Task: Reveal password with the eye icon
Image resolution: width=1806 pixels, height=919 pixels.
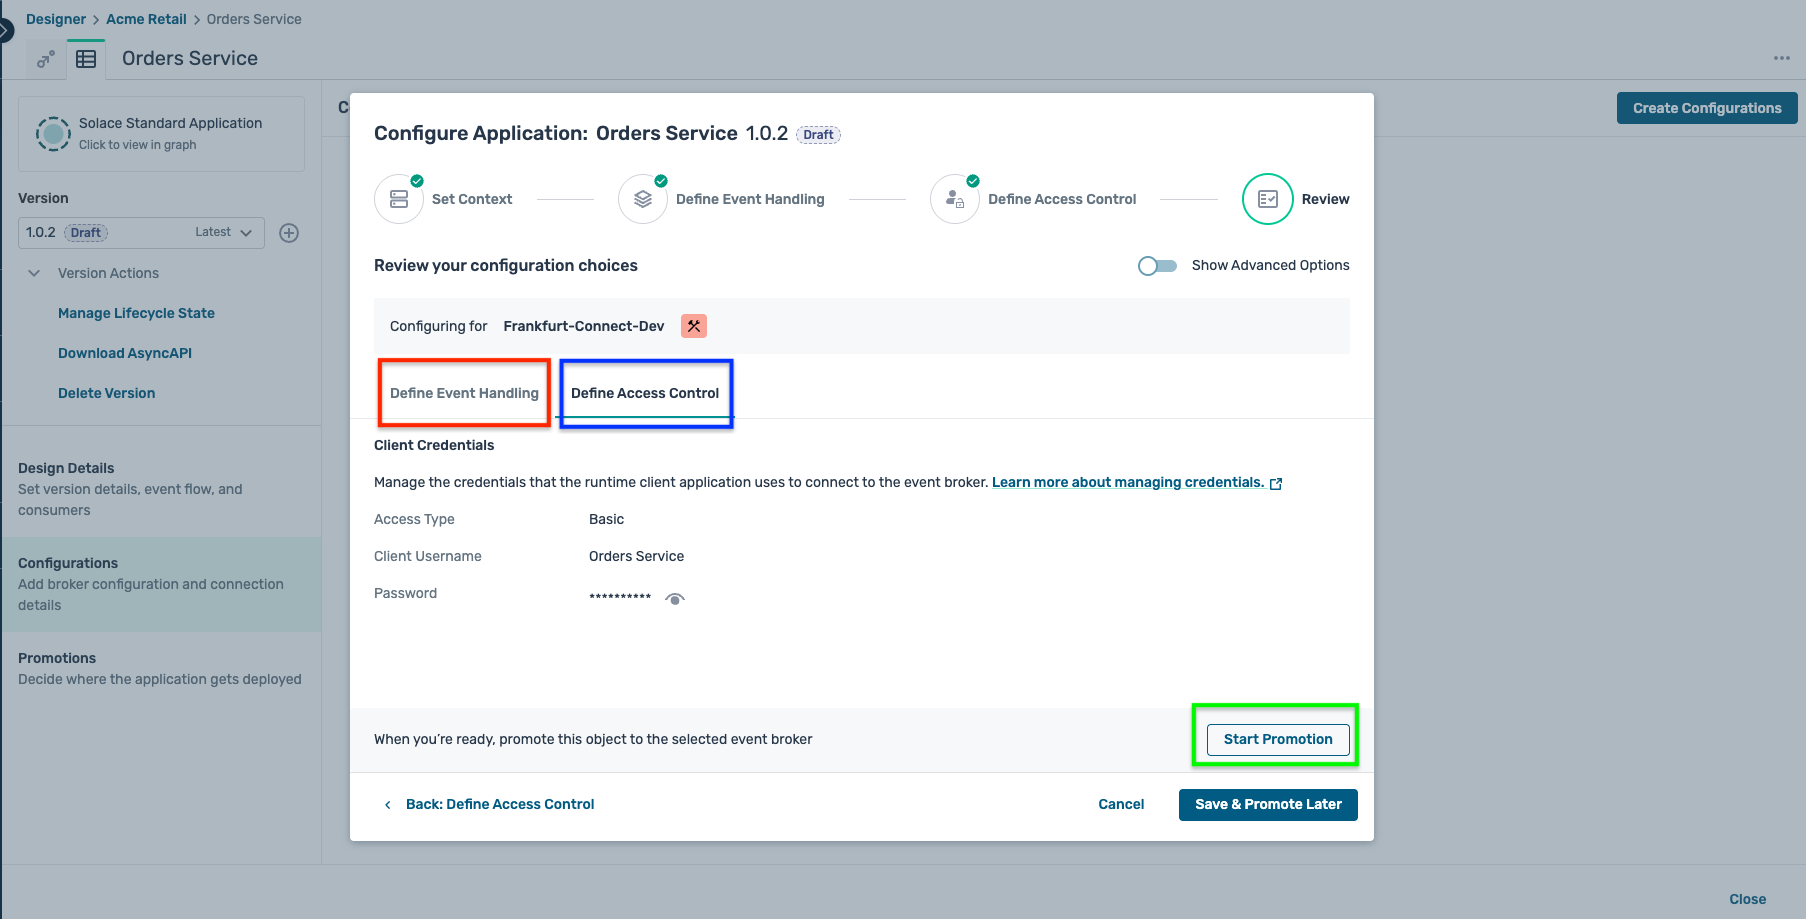Action: 675,599
